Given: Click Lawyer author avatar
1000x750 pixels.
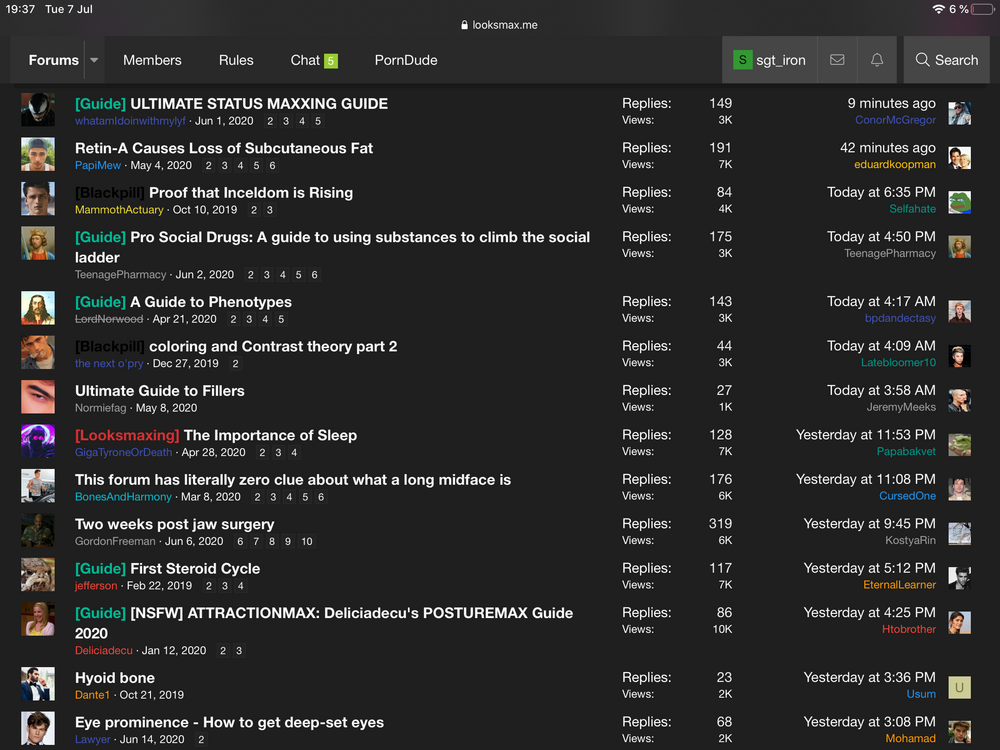Looking at the screenshot, I should 38,728.
